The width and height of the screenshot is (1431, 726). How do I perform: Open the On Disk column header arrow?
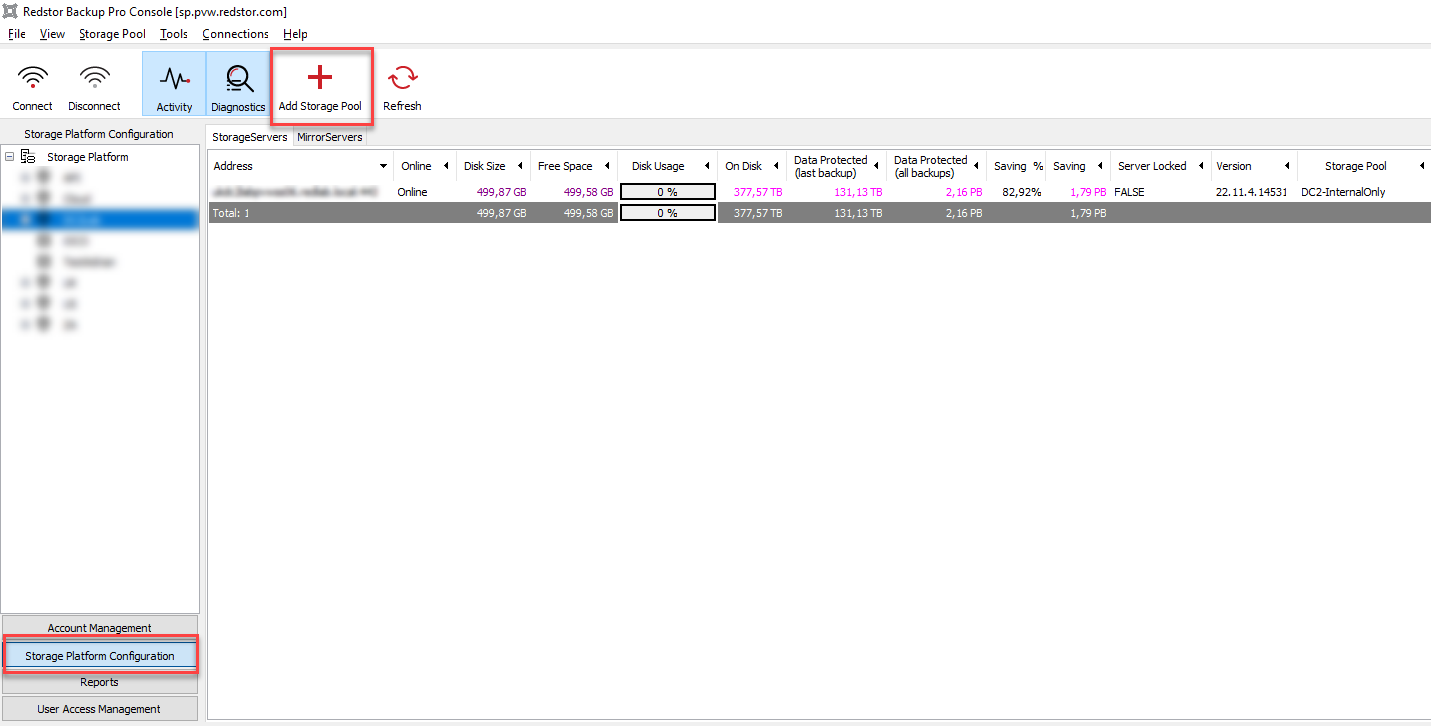tap(776, 166)
